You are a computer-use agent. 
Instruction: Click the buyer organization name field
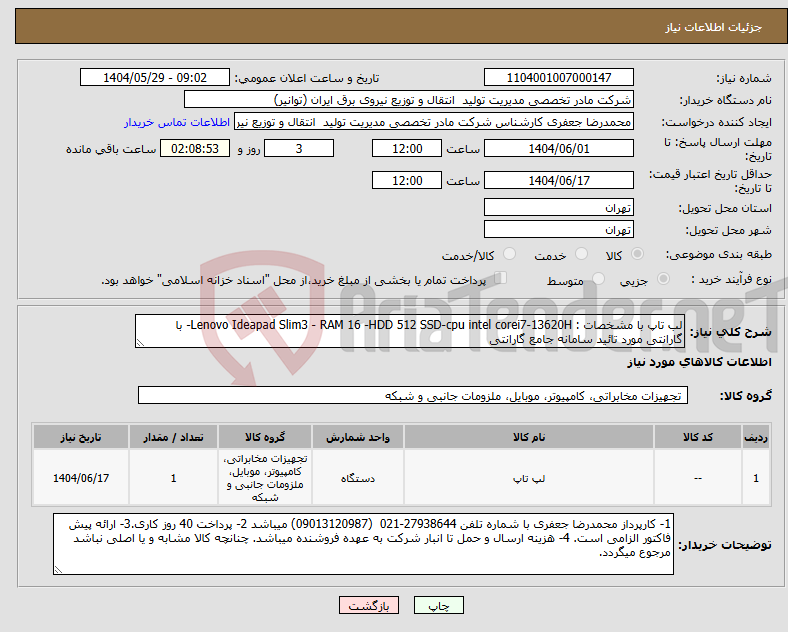pyautogui.click(x=409, y=99)
